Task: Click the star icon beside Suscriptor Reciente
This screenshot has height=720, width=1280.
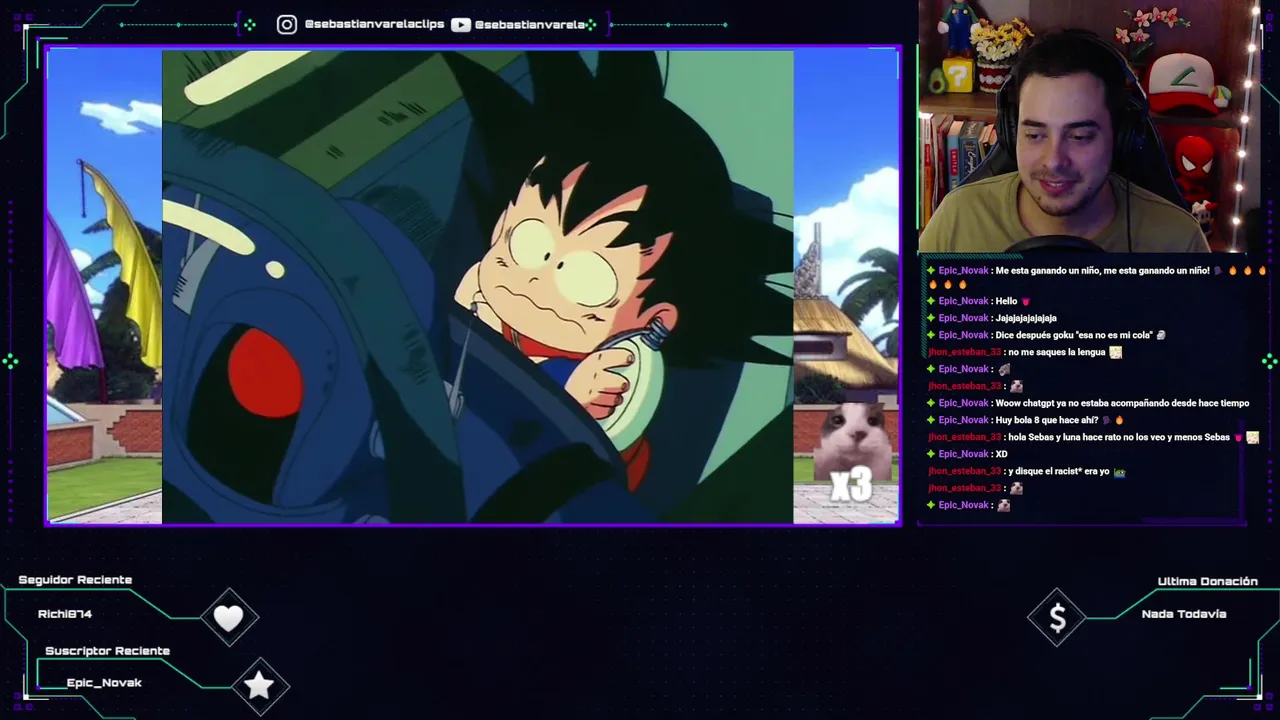Action: click(259, 685)
